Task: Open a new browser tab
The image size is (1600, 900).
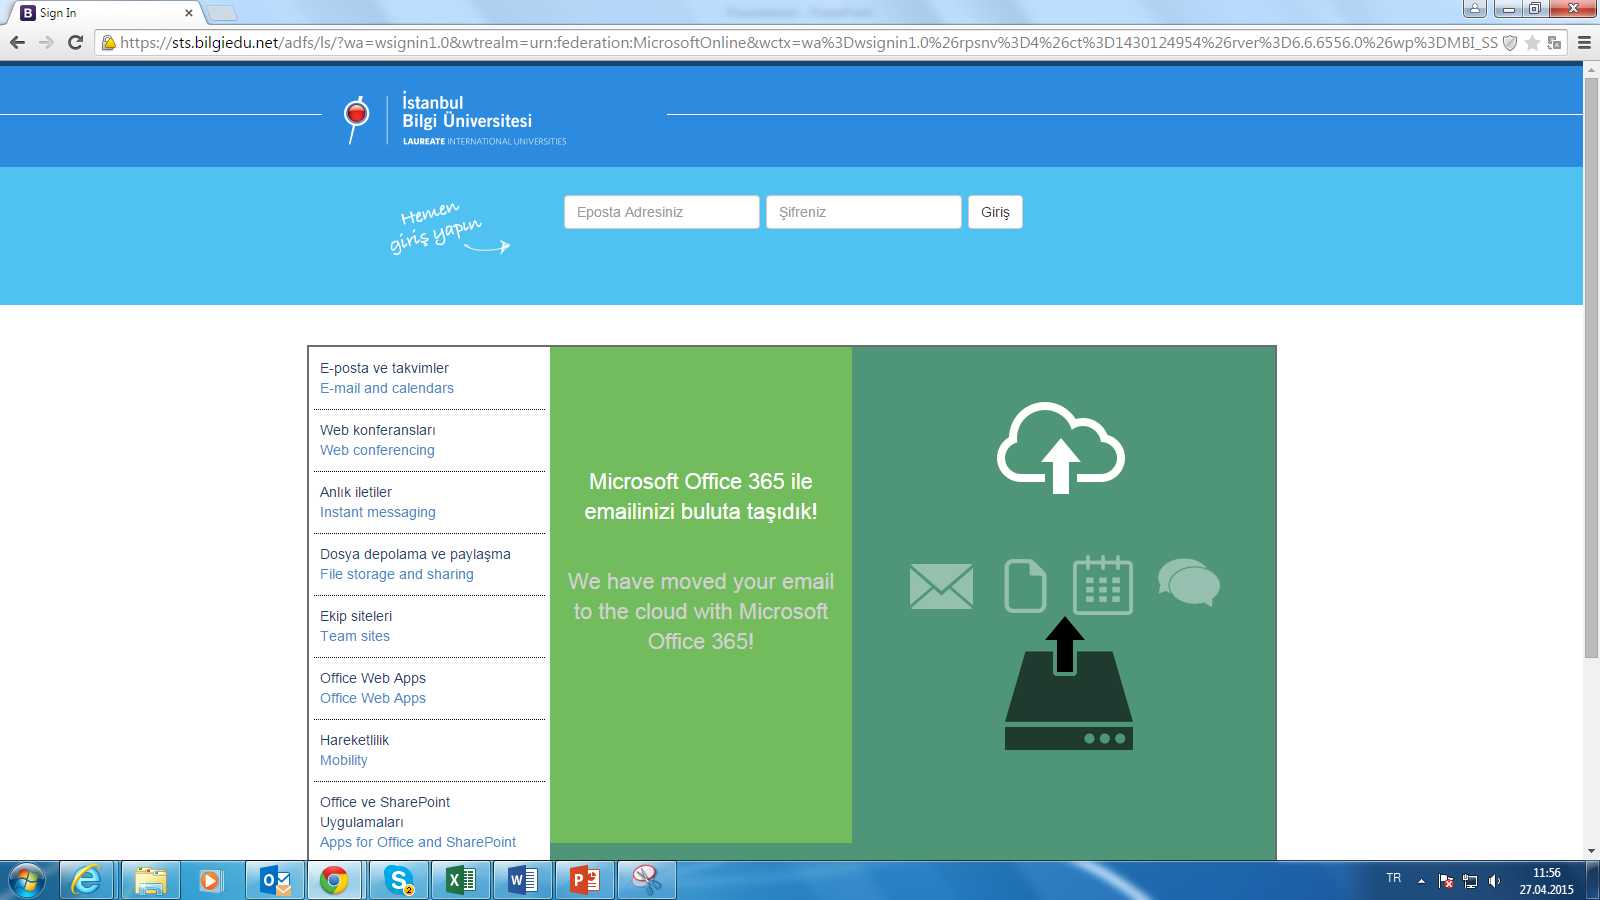Action: point(222,13)
